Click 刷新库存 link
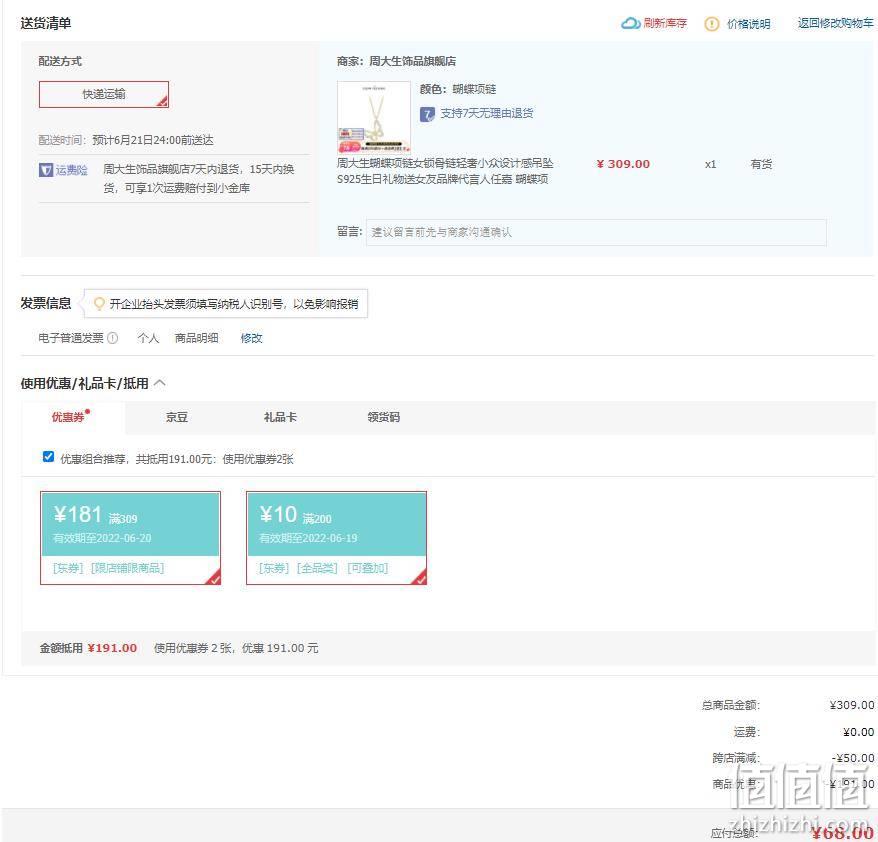 [x=665, y=24]
